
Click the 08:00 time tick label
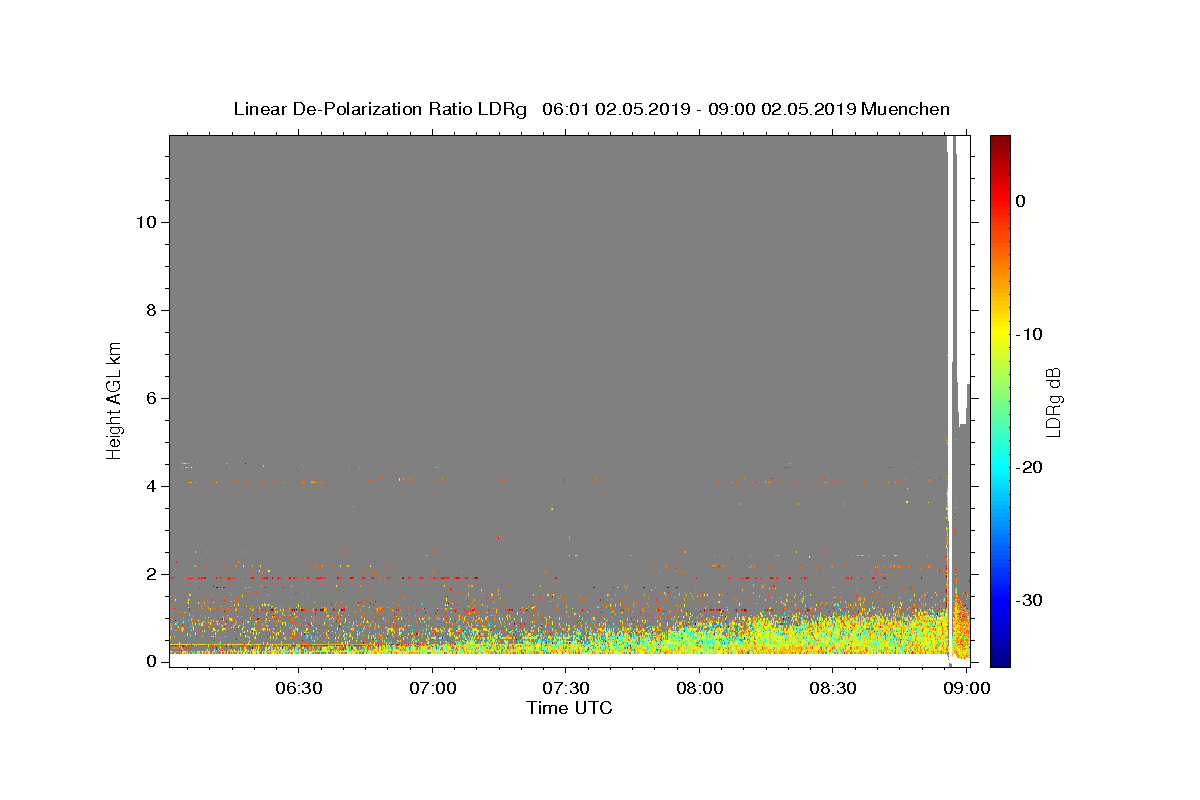point(699,689)
